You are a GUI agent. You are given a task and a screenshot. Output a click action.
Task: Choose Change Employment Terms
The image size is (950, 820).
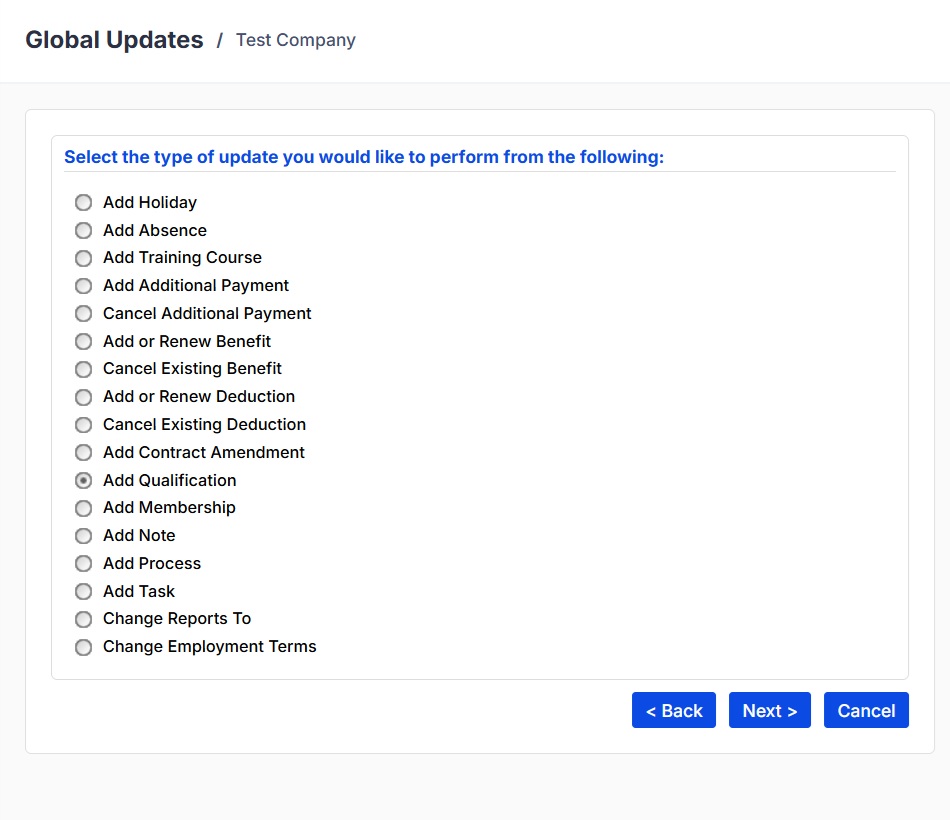pyautogui.click(x=83, y=647)
